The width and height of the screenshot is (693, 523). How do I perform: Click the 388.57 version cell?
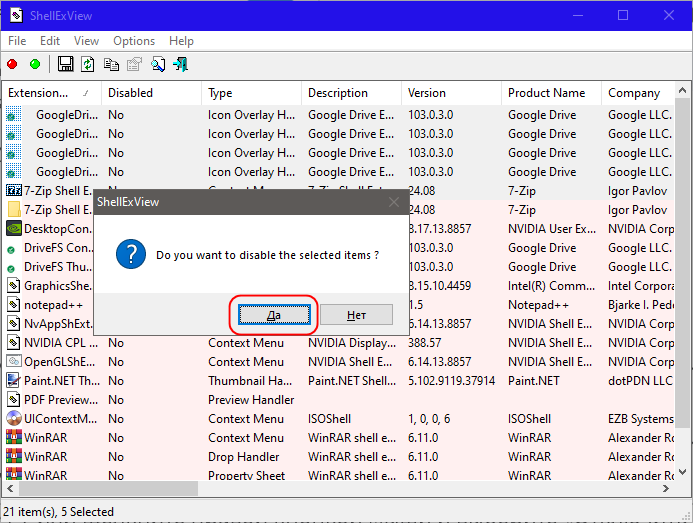tap(424, 343)
